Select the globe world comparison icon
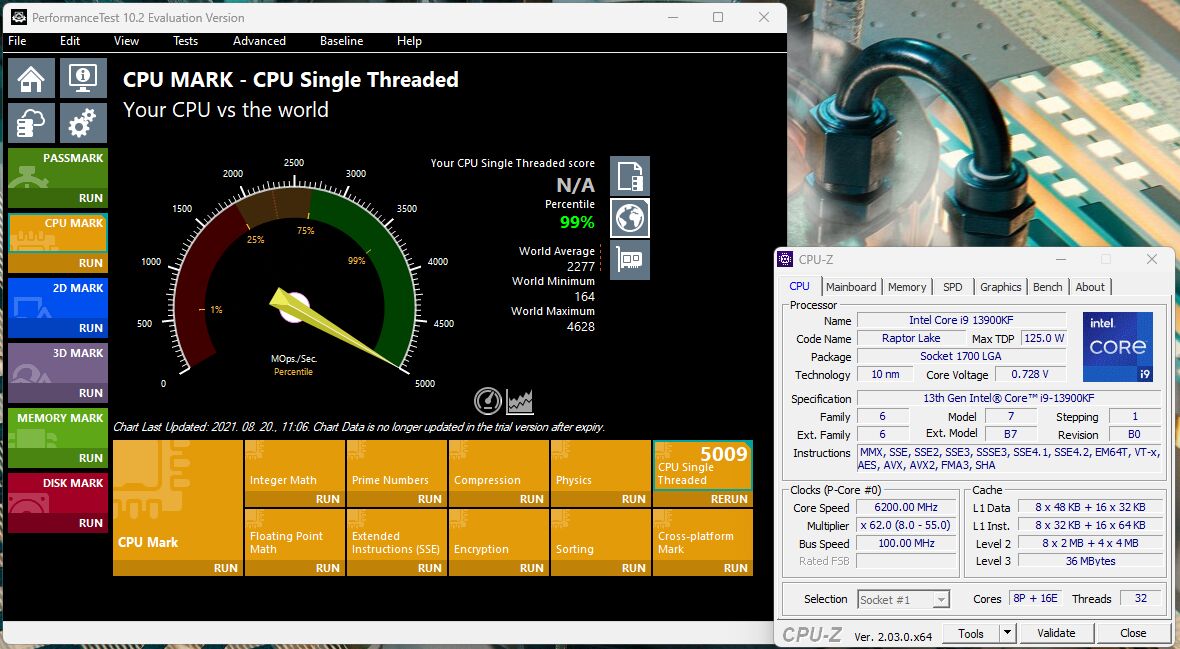Image resolution: width=1180 pixels, height=649 pixels. tap(630, 218)
